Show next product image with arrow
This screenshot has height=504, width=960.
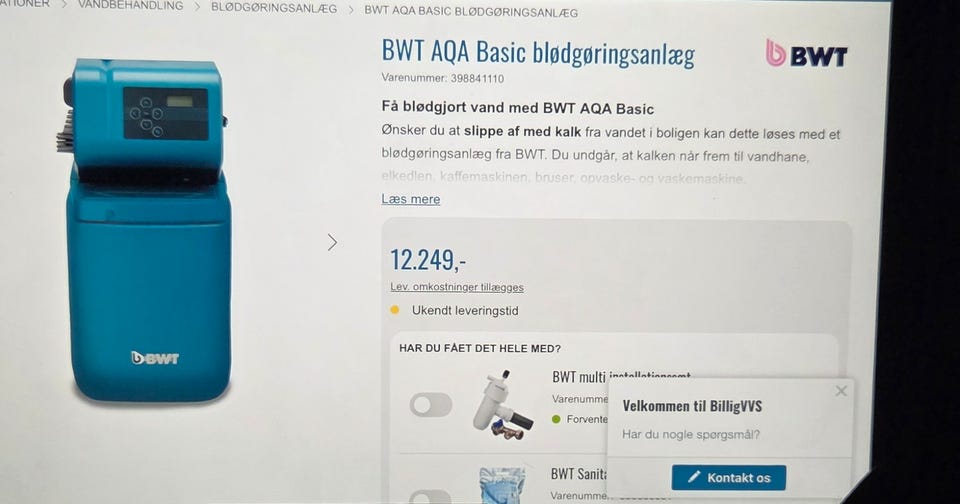(332, 243)
